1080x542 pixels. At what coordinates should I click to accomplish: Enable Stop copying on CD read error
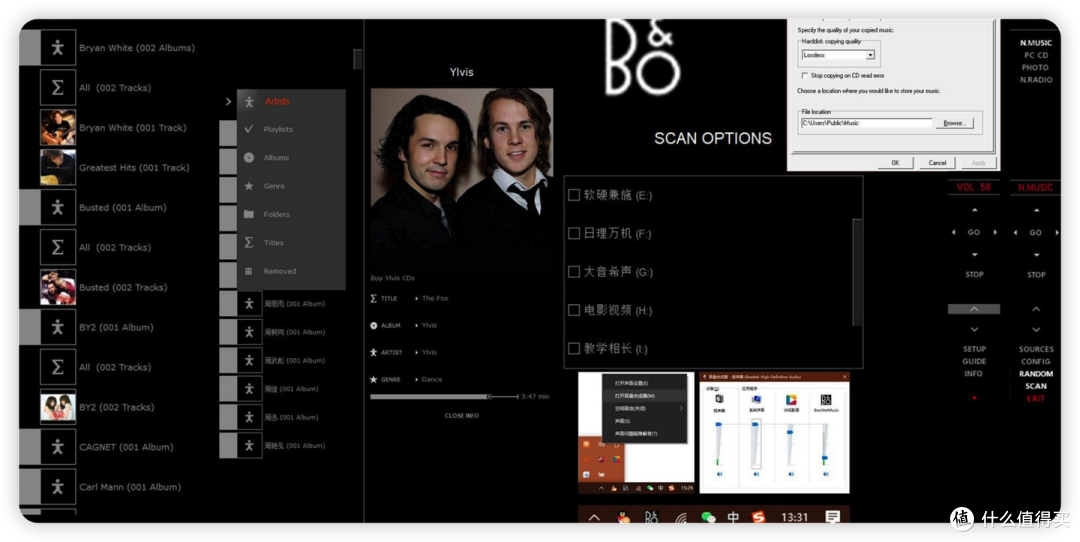pos(804,76)
